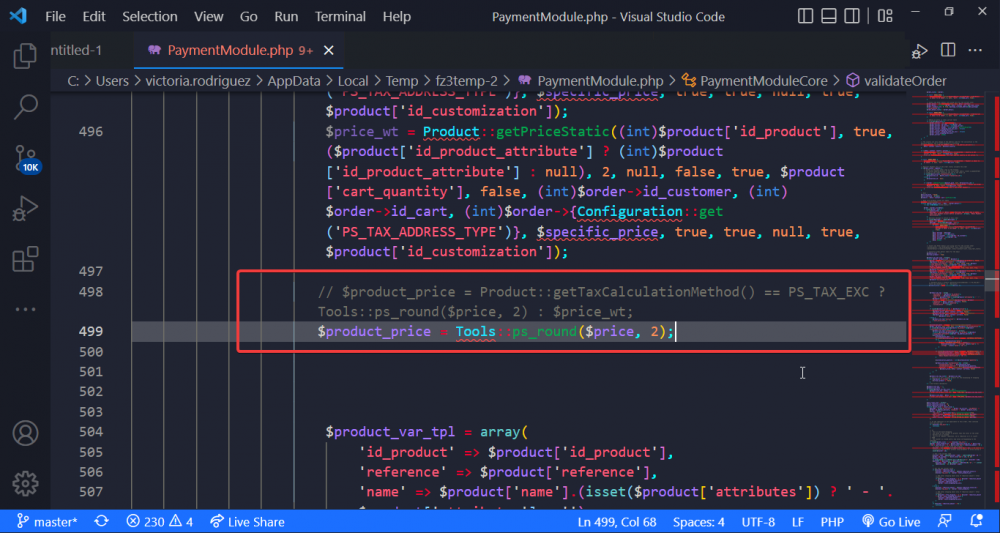
Task: Expand the AppData breadcrumb segment
Action: (x=293, y=81)
